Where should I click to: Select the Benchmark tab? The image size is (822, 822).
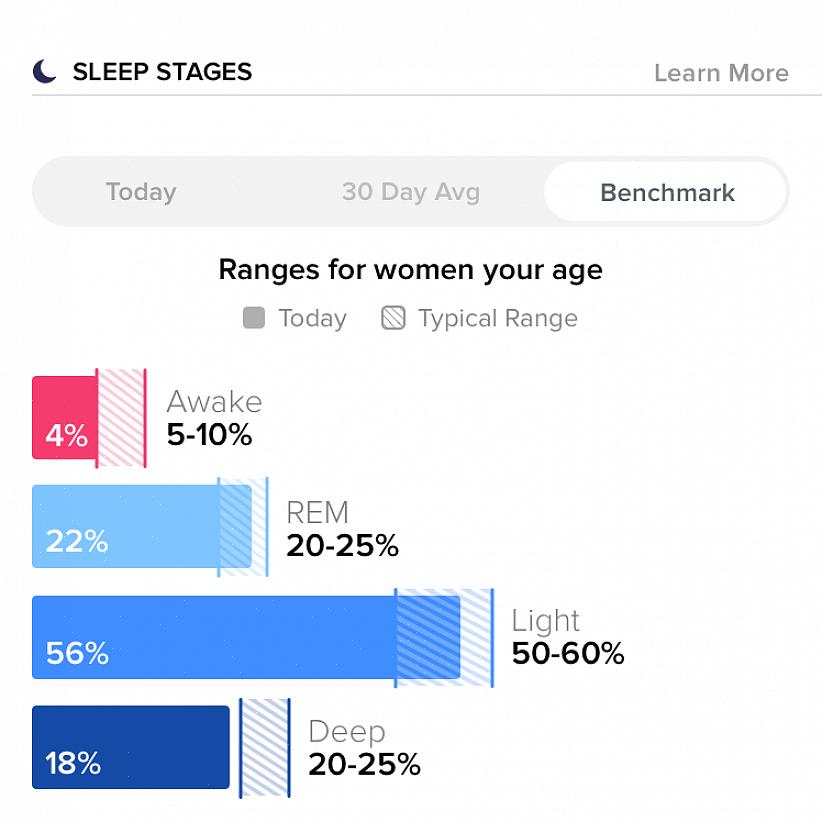[667, 192]
